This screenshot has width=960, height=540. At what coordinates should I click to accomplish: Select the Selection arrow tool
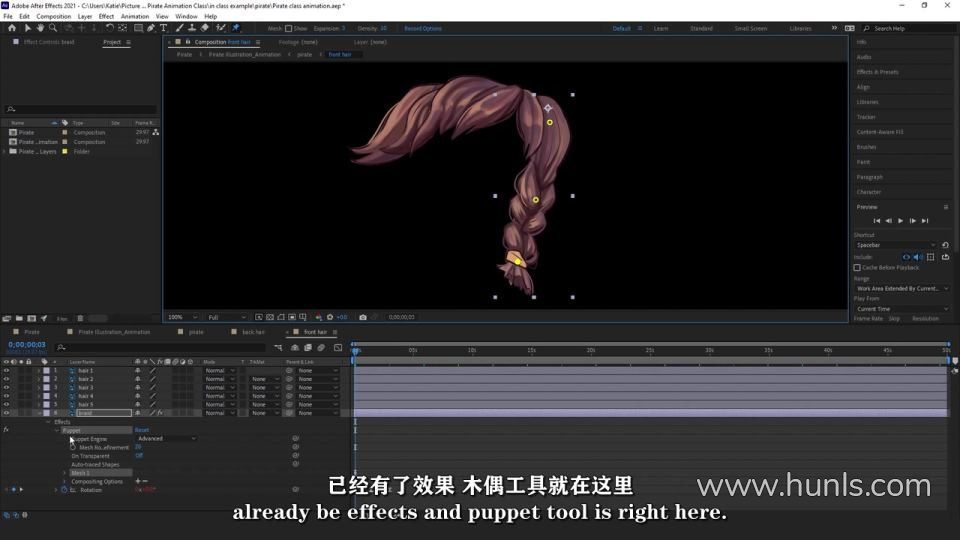(28, 28)
